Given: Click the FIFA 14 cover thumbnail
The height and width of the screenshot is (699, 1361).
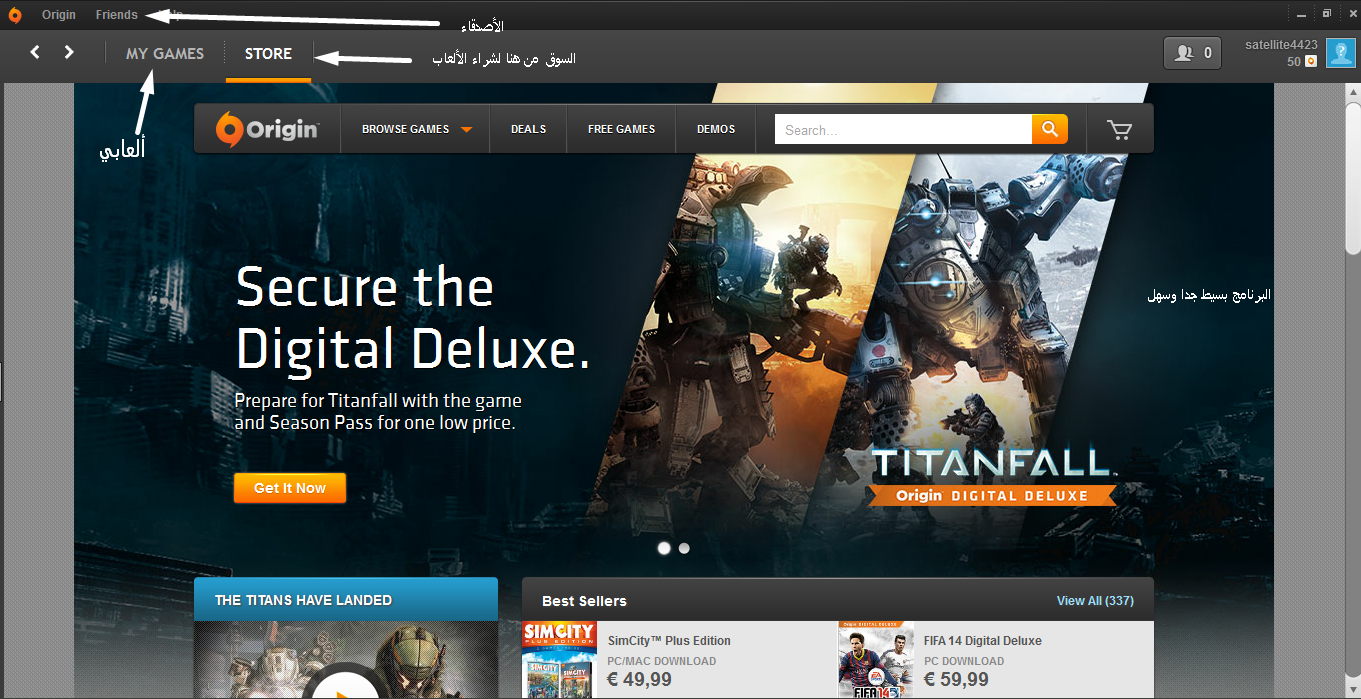Looking at the screenshot, I should coord(876,660).
